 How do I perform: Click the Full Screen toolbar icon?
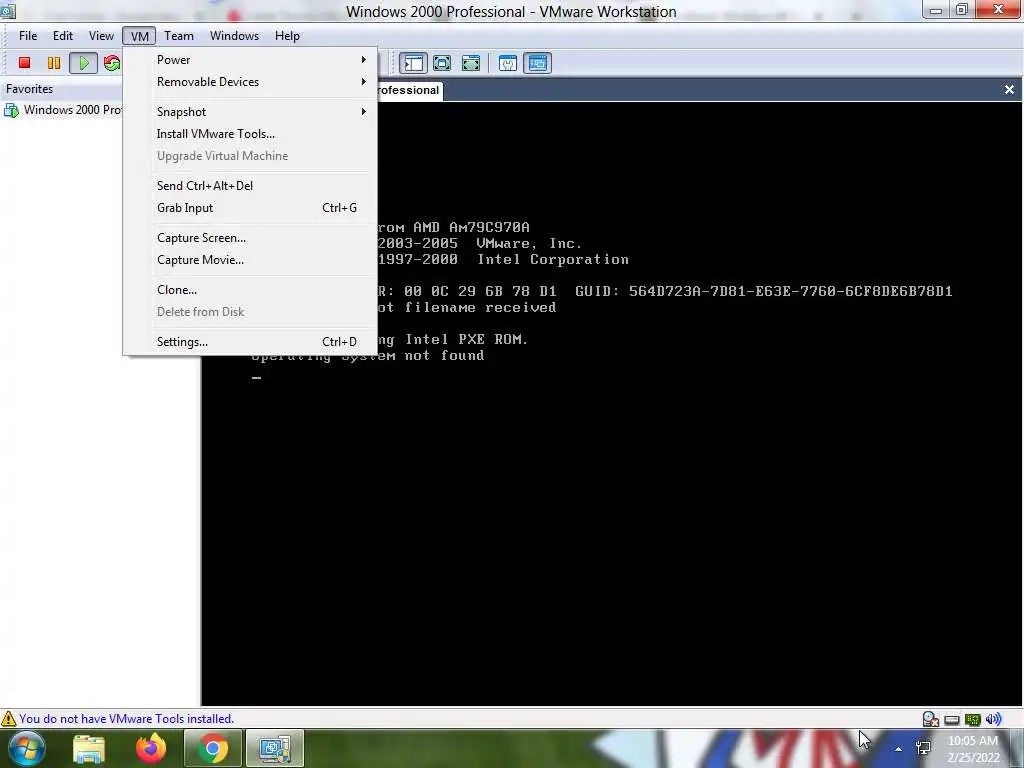(x=442, y=63)
